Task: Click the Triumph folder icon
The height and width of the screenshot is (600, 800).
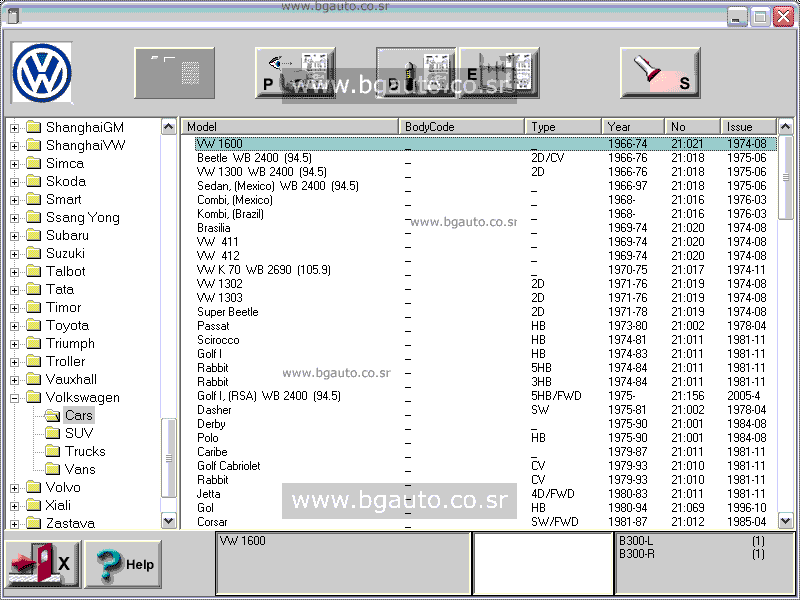Action: [x=34, y=343]
